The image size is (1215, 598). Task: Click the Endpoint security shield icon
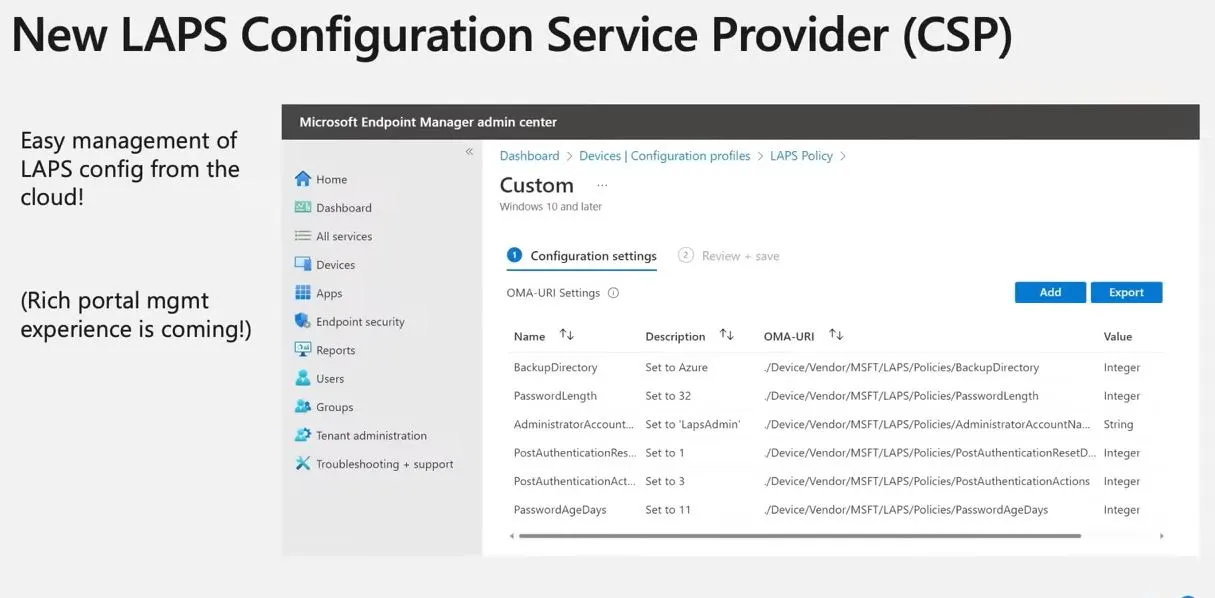point(303,321)
